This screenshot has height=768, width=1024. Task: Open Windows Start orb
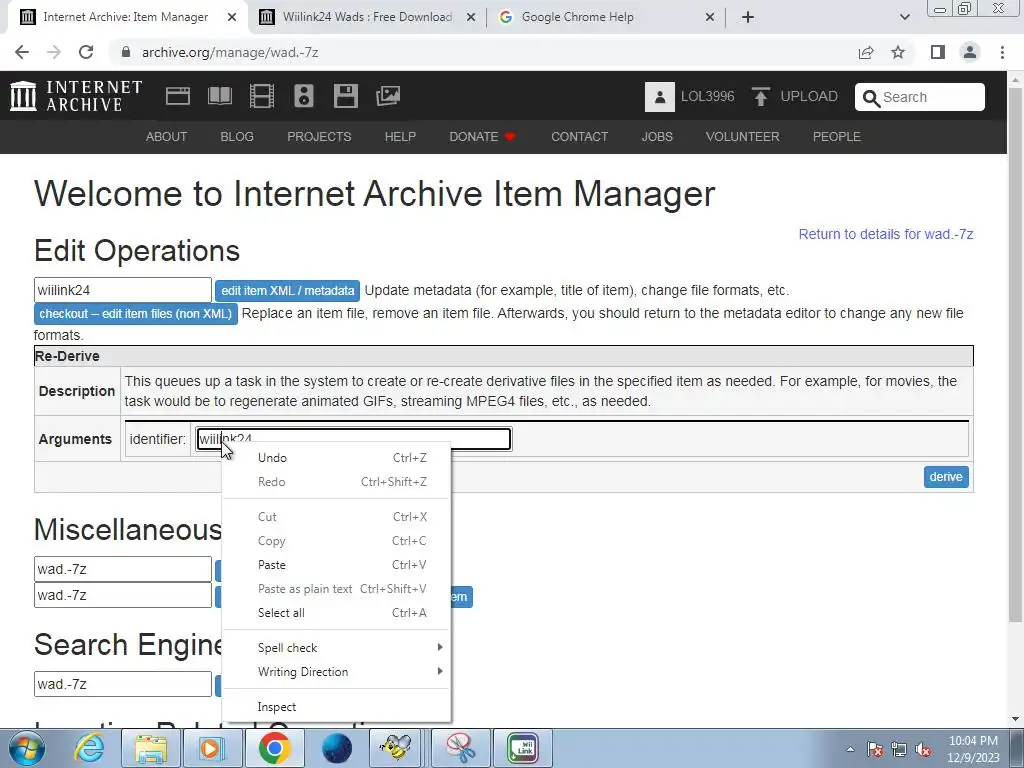pos(27,748)
